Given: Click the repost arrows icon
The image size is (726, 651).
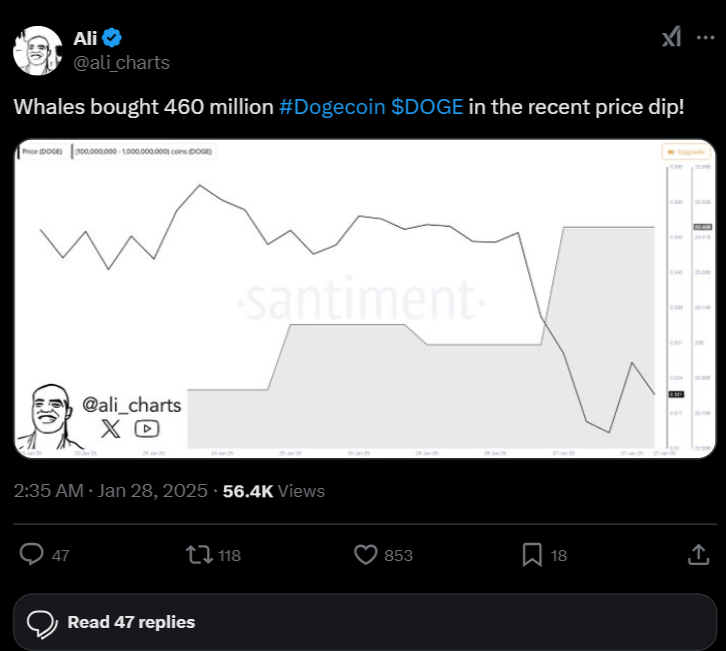Looking at the screenshot, I should click(x=199, y=554).
